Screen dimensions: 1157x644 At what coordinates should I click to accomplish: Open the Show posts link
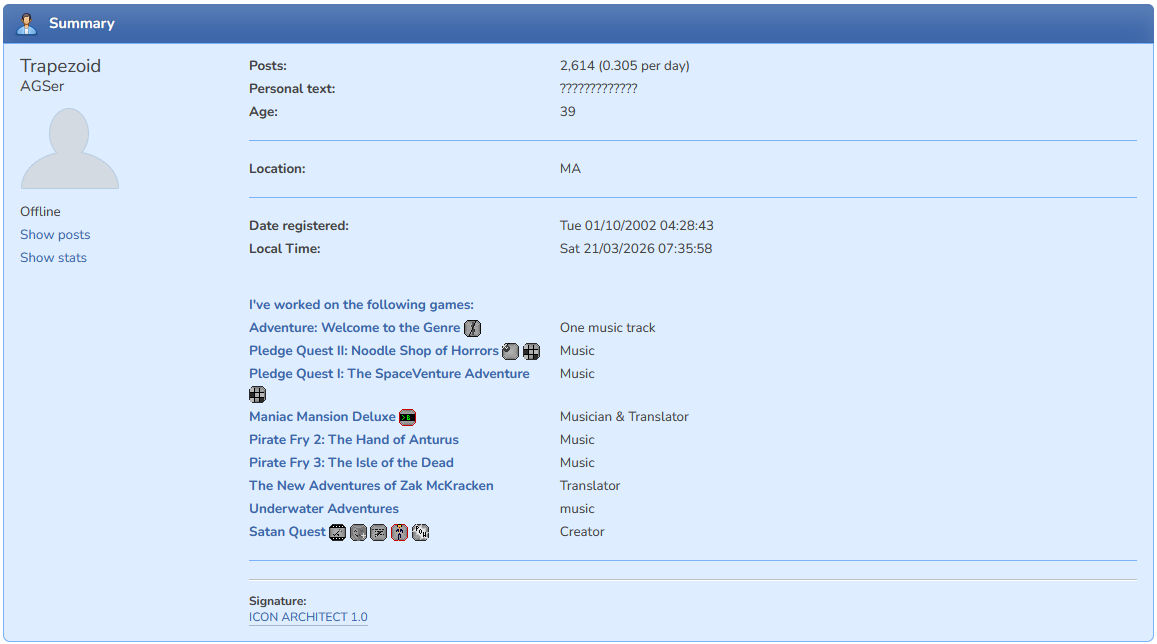[x=55, y=235]
